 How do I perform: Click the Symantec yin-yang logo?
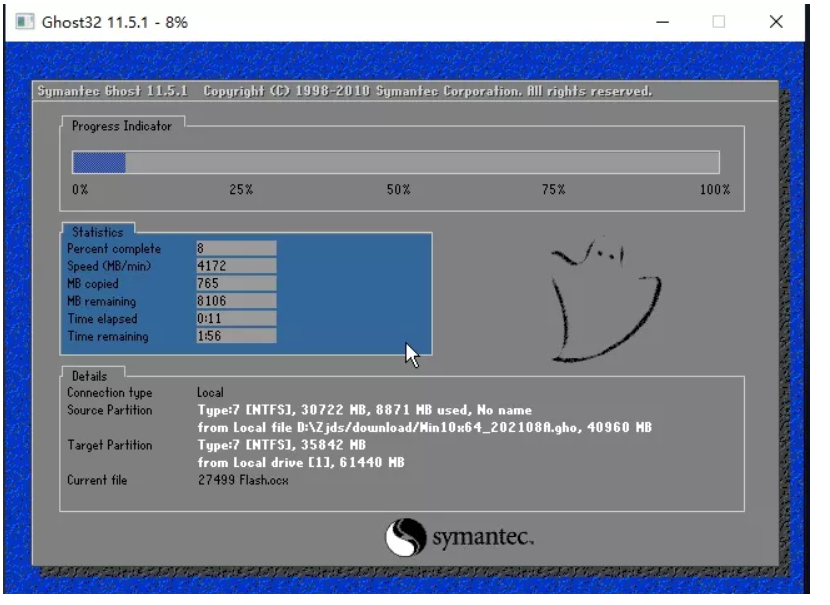pos(405,537)
